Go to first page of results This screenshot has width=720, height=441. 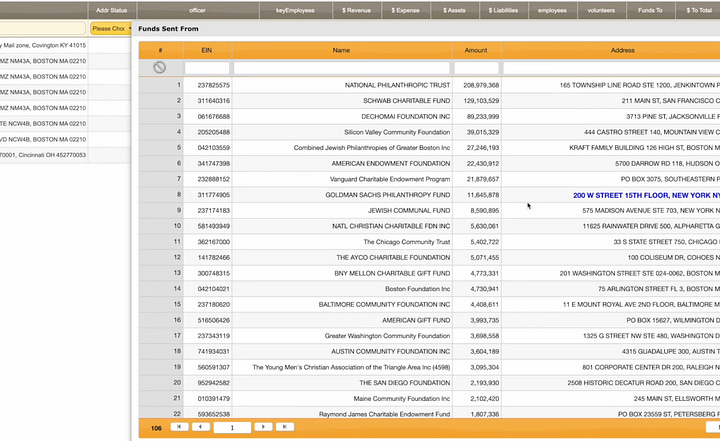tap(179, 427)
